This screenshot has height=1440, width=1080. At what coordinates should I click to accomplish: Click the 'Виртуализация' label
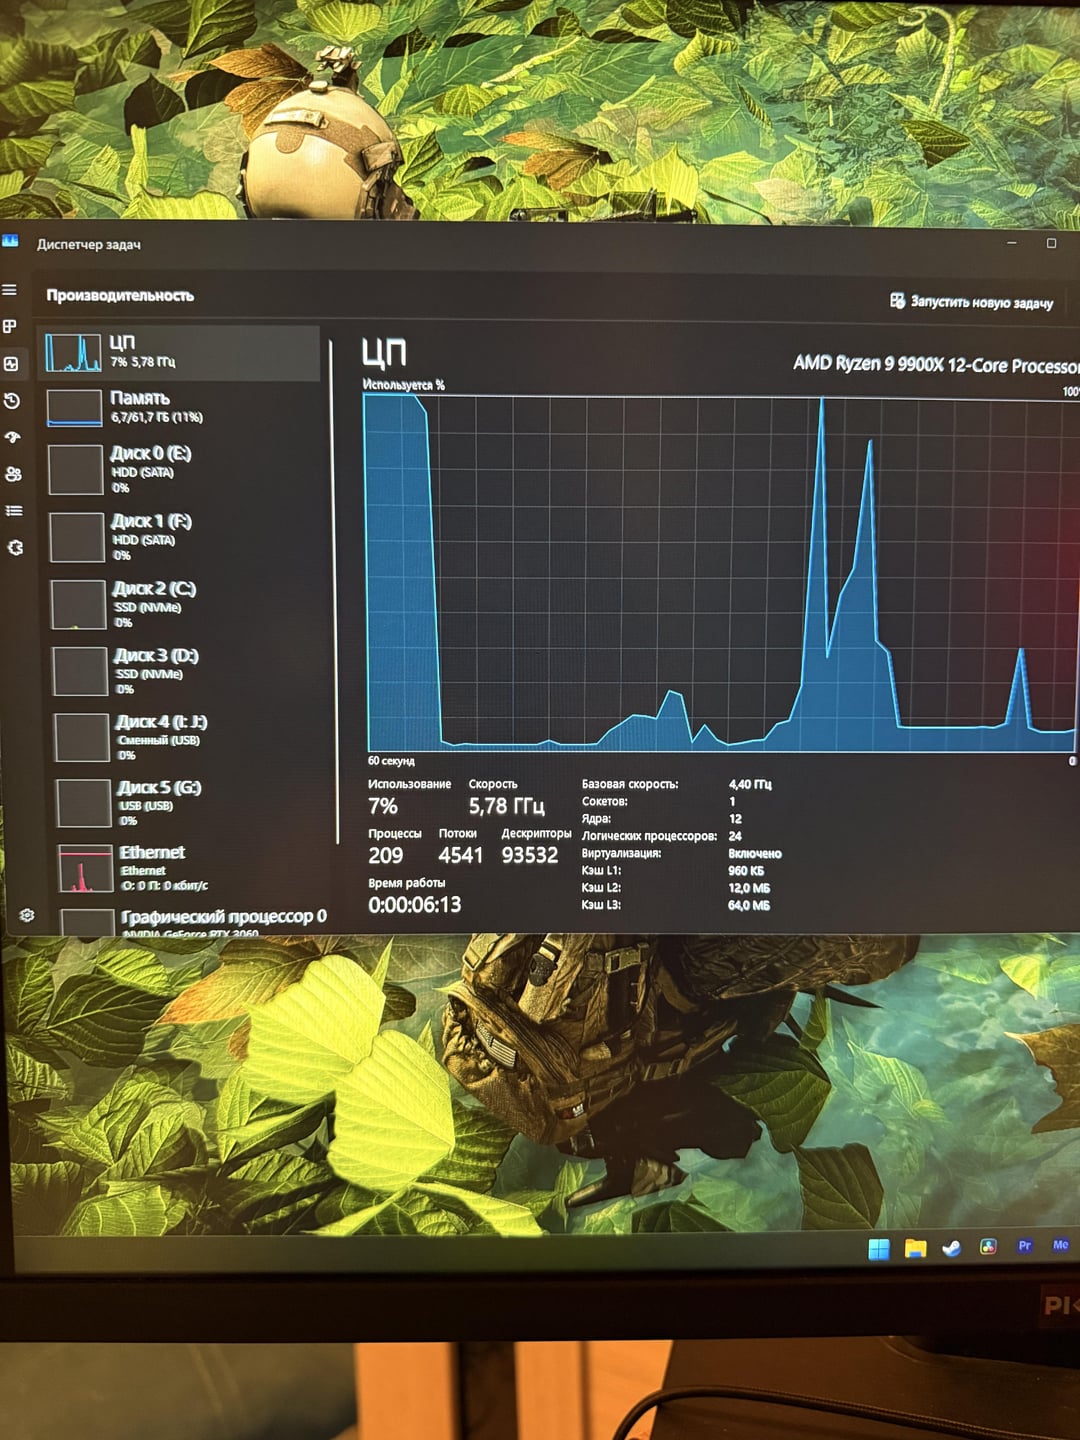tap(621, 853)
